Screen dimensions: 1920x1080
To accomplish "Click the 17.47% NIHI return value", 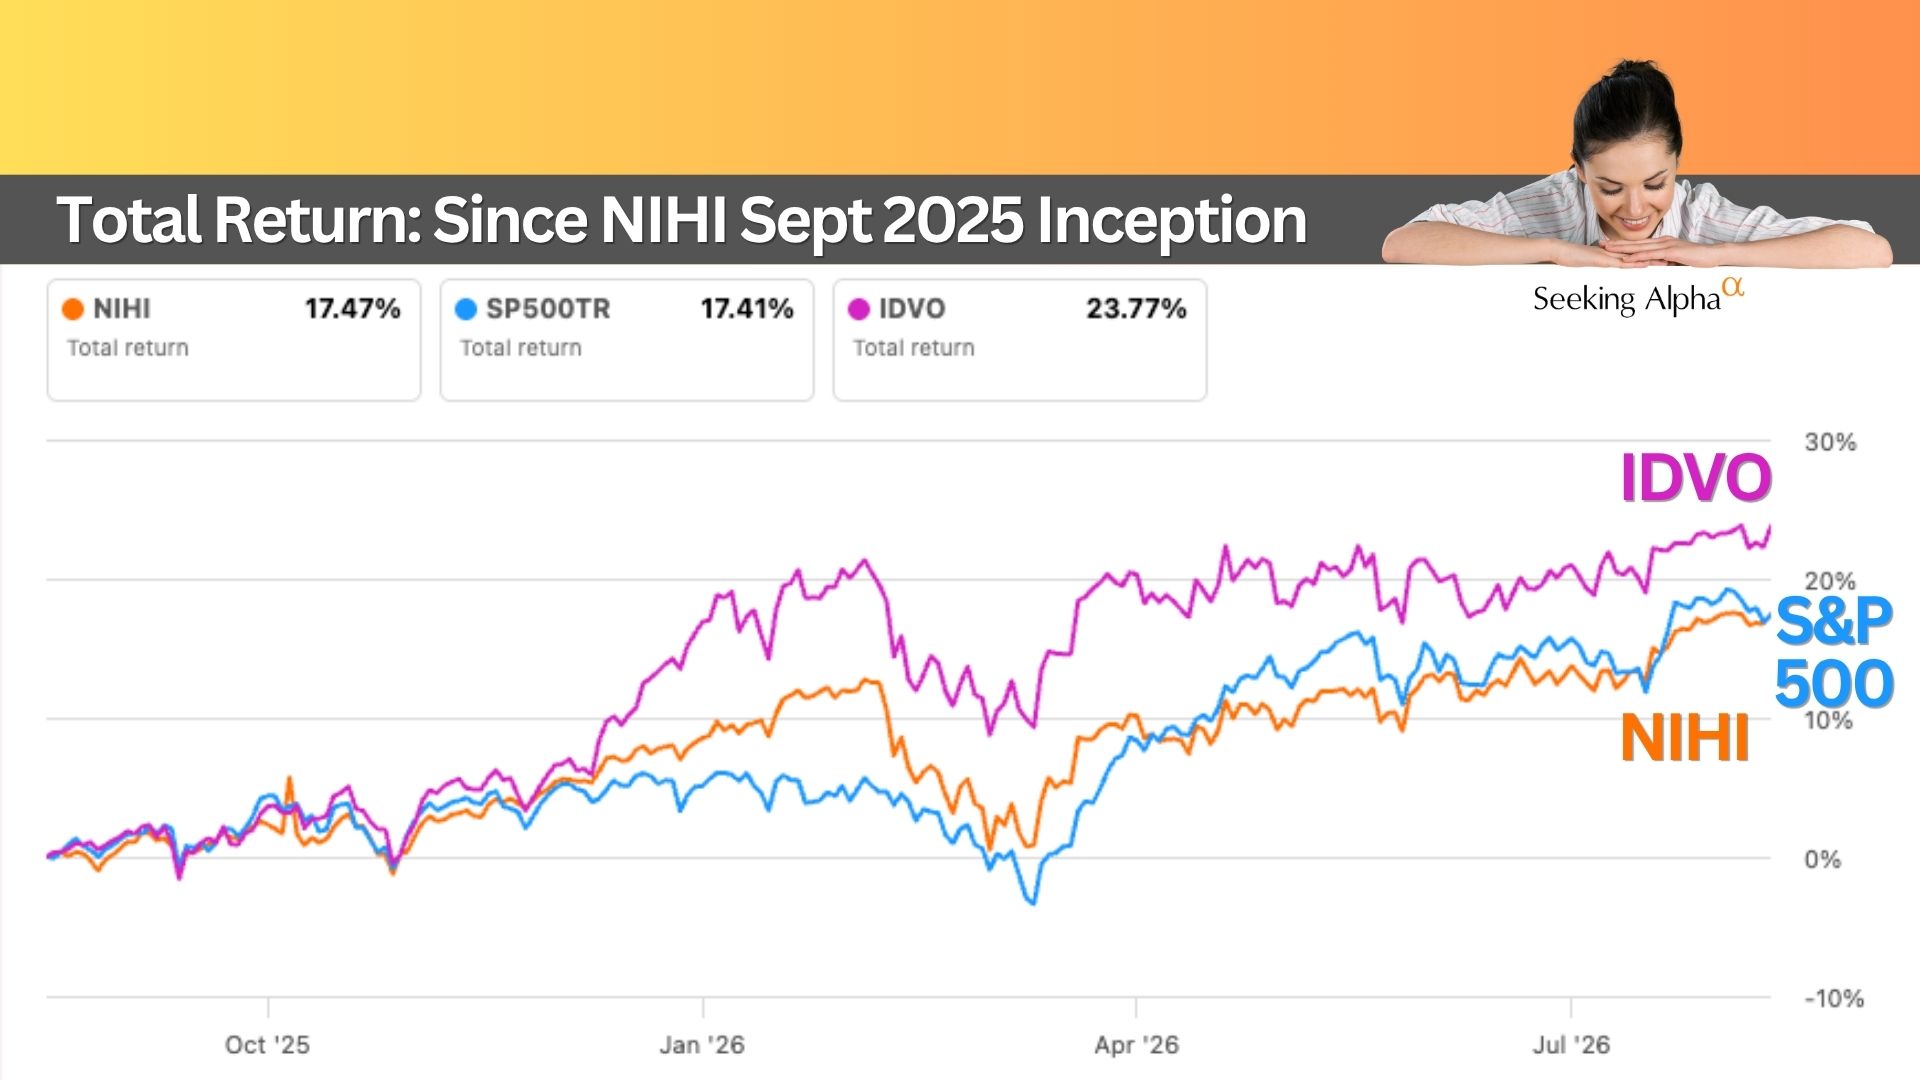I will click(352, 309).
